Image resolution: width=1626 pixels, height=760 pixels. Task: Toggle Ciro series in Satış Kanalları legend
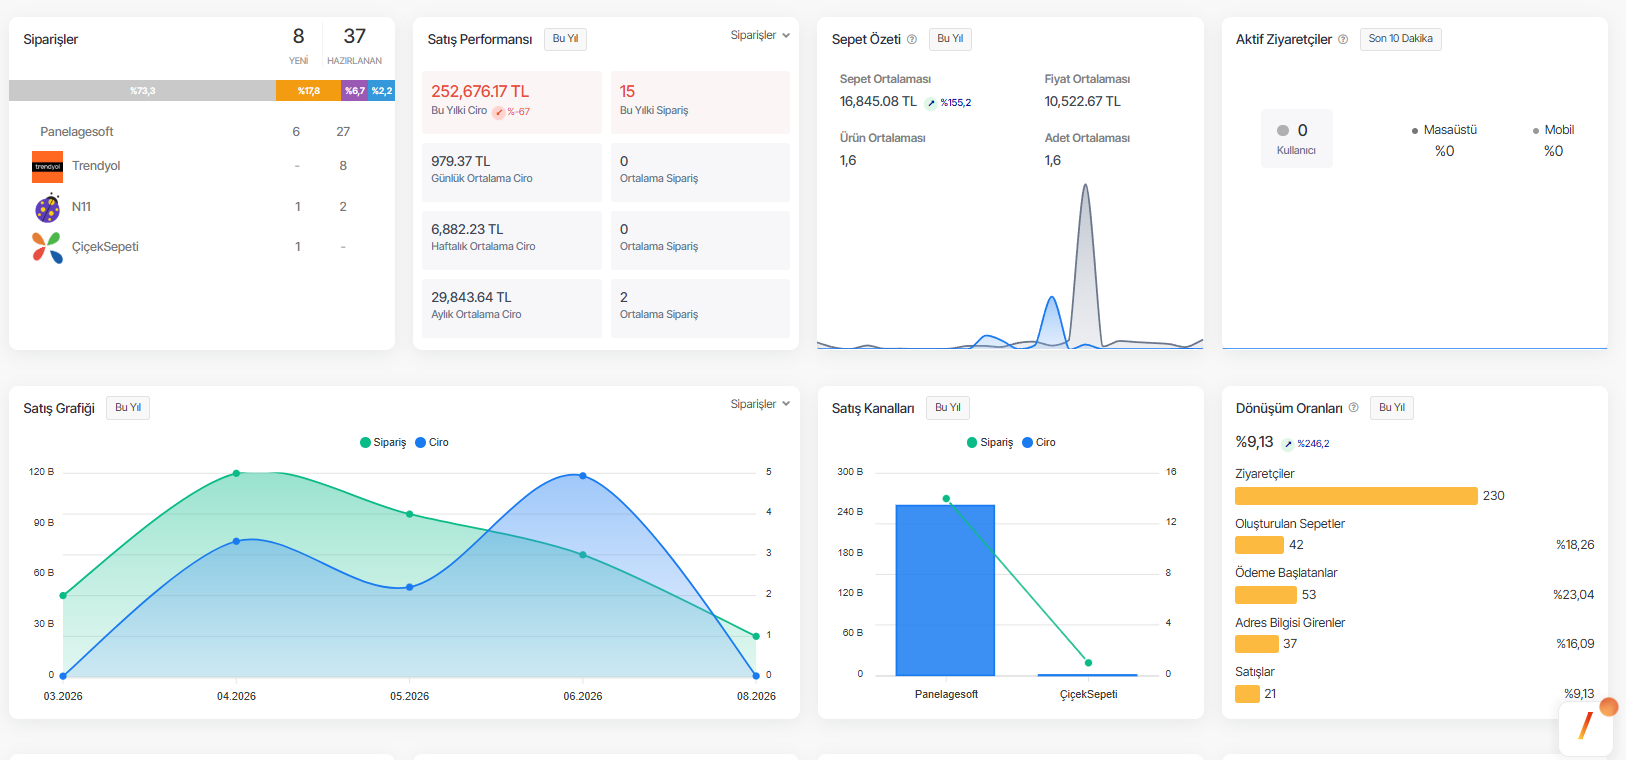(x=1039, y=442)
